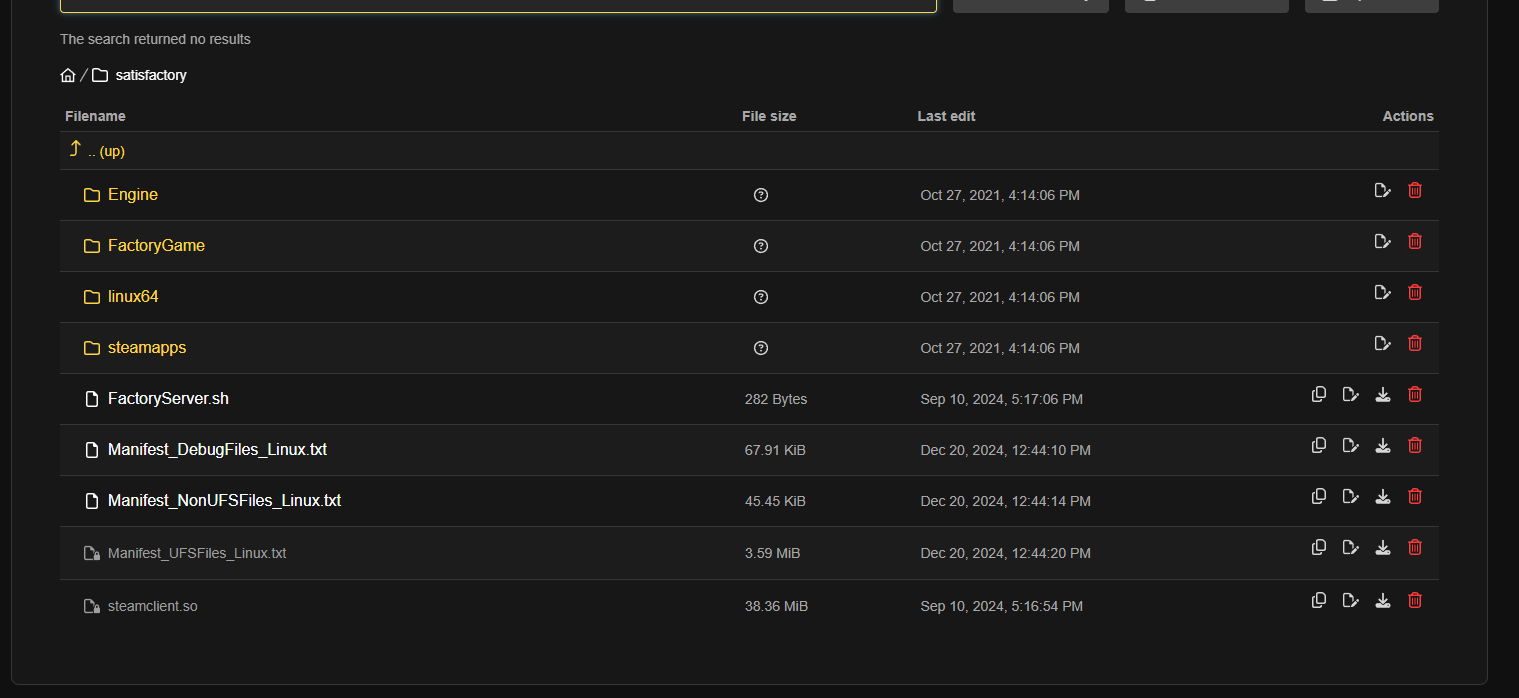Open FactoryServer.sh file
Viewport: 1519px width, 698px height.
pyautogui.click(x=168, y=399)
